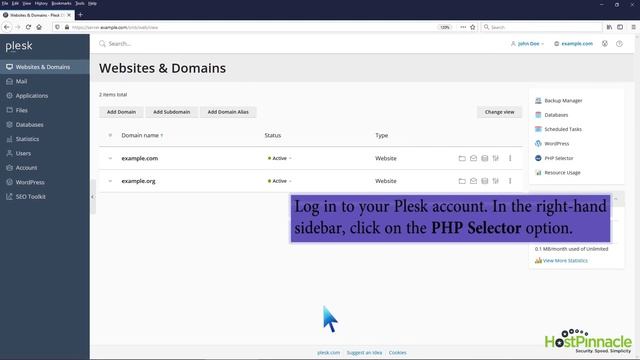
Task: Open the hosting settings icon for example.com
Action: pos(496,158)
